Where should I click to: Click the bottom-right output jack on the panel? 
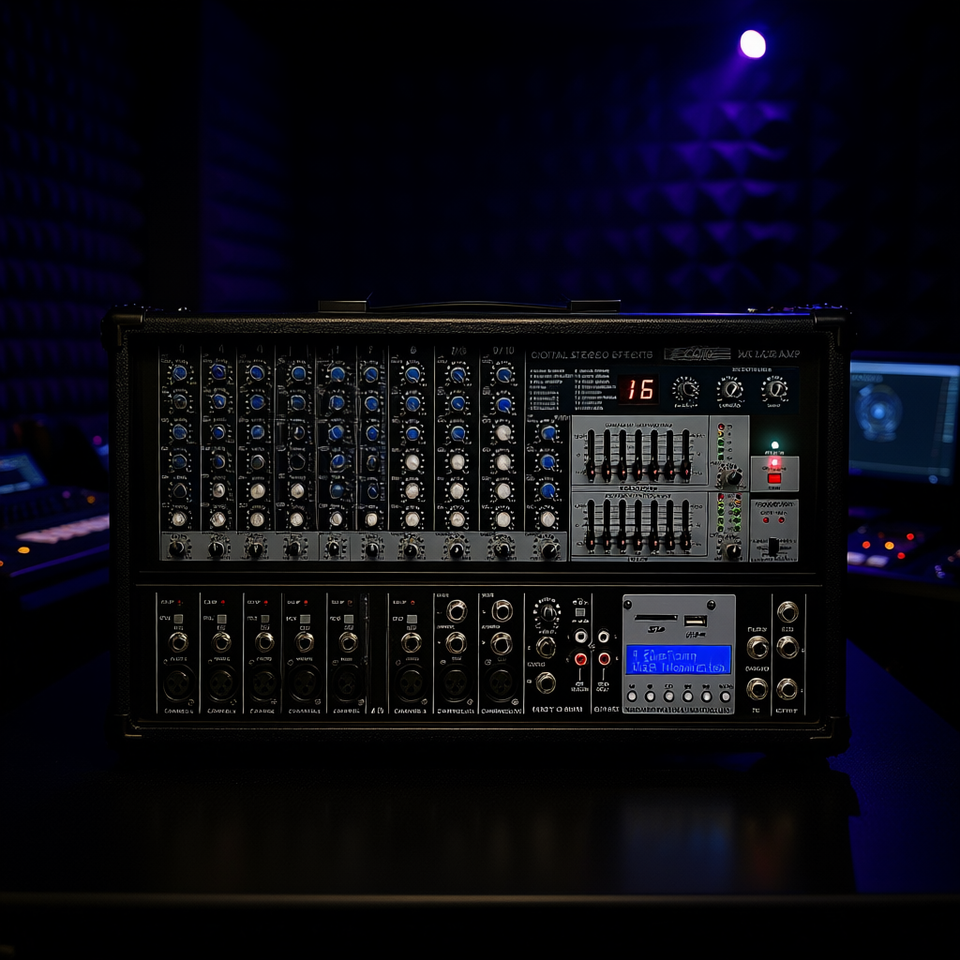(x=787, y=689)
